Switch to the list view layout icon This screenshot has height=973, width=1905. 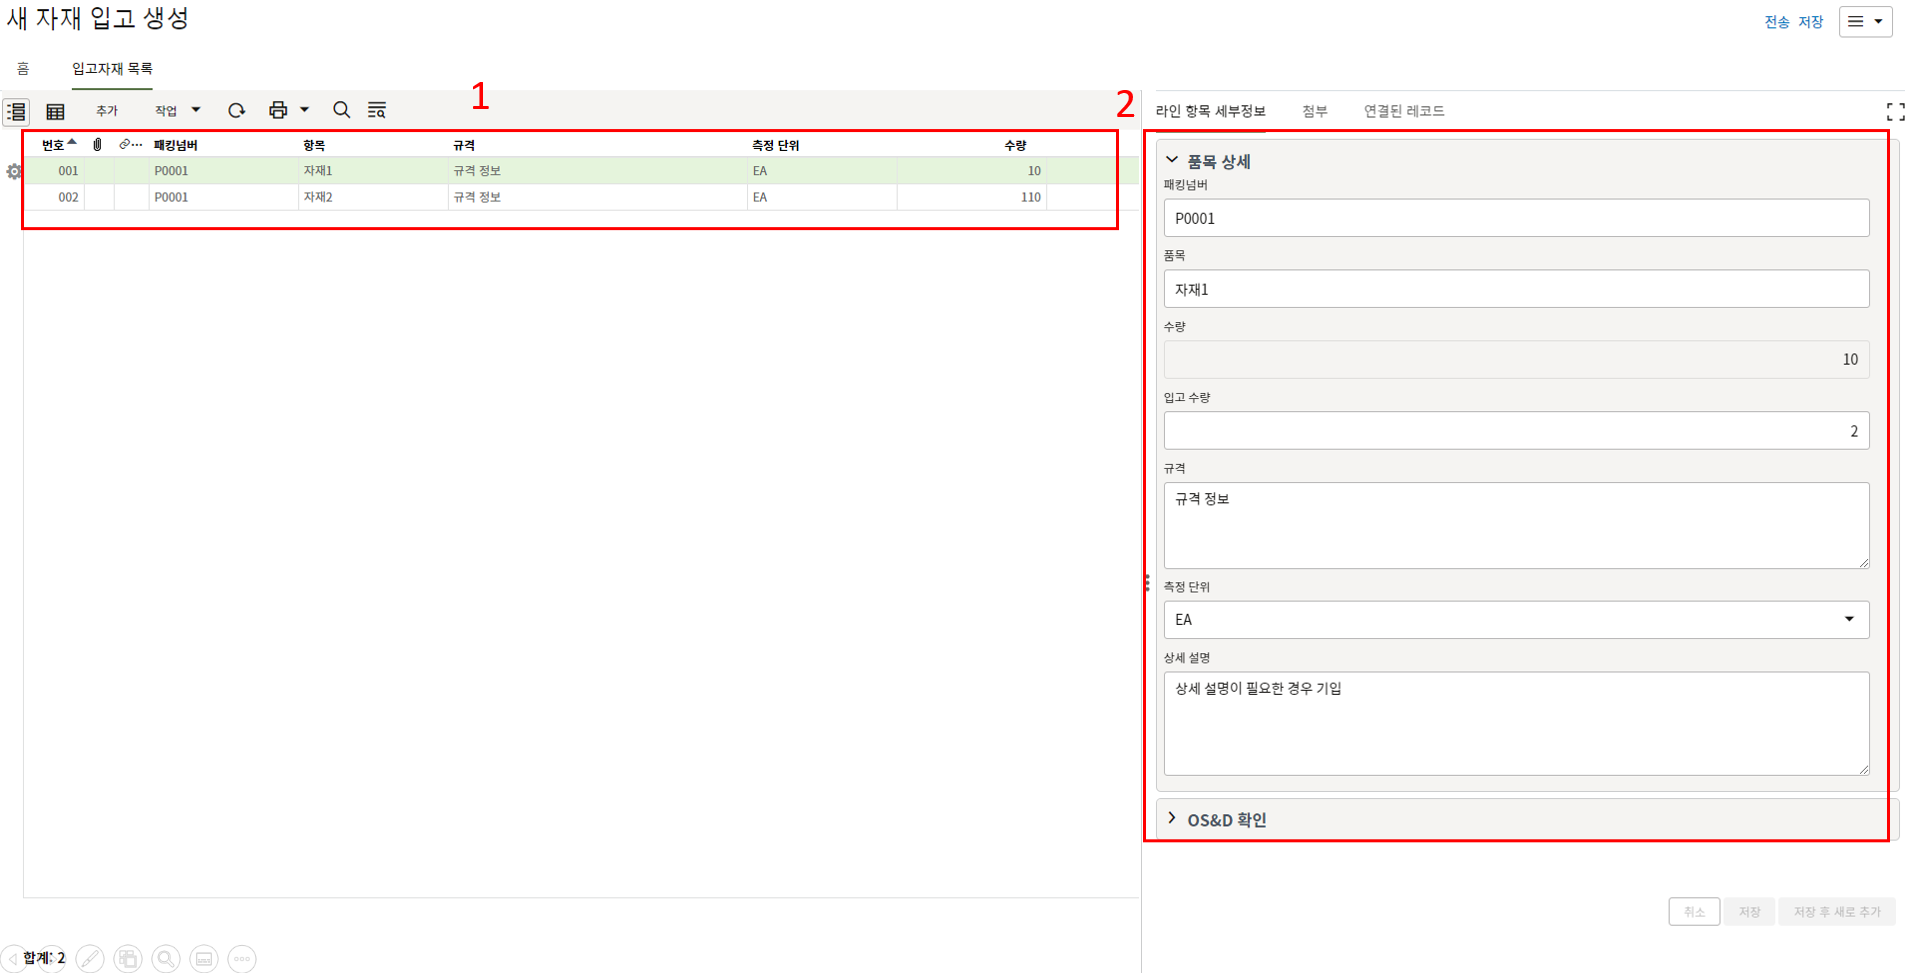pos(17,111)
